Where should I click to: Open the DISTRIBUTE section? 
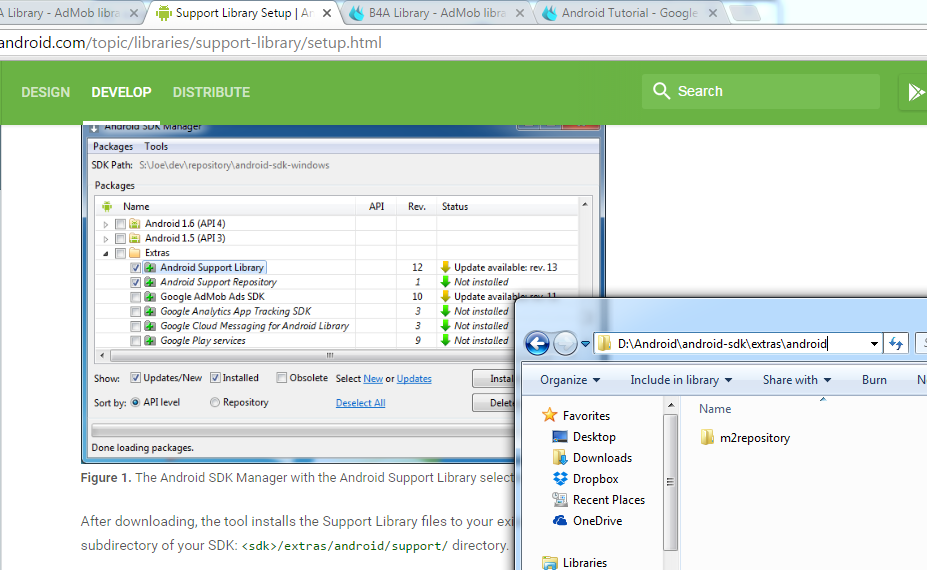[211, 92]
